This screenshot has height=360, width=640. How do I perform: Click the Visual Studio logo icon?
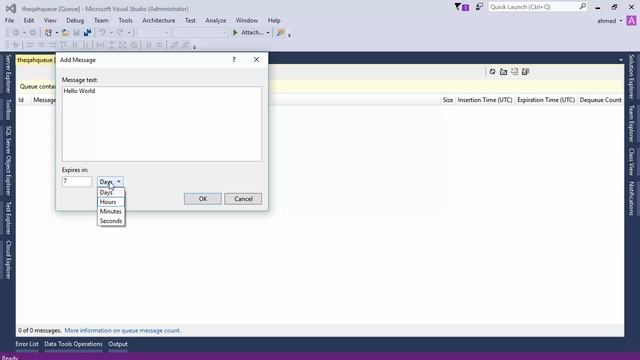click(x=11, y=8)
